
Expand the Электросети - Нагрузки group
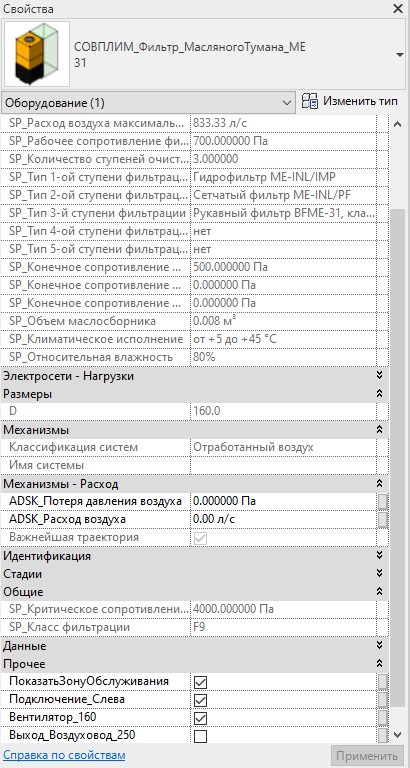point(379,376)
